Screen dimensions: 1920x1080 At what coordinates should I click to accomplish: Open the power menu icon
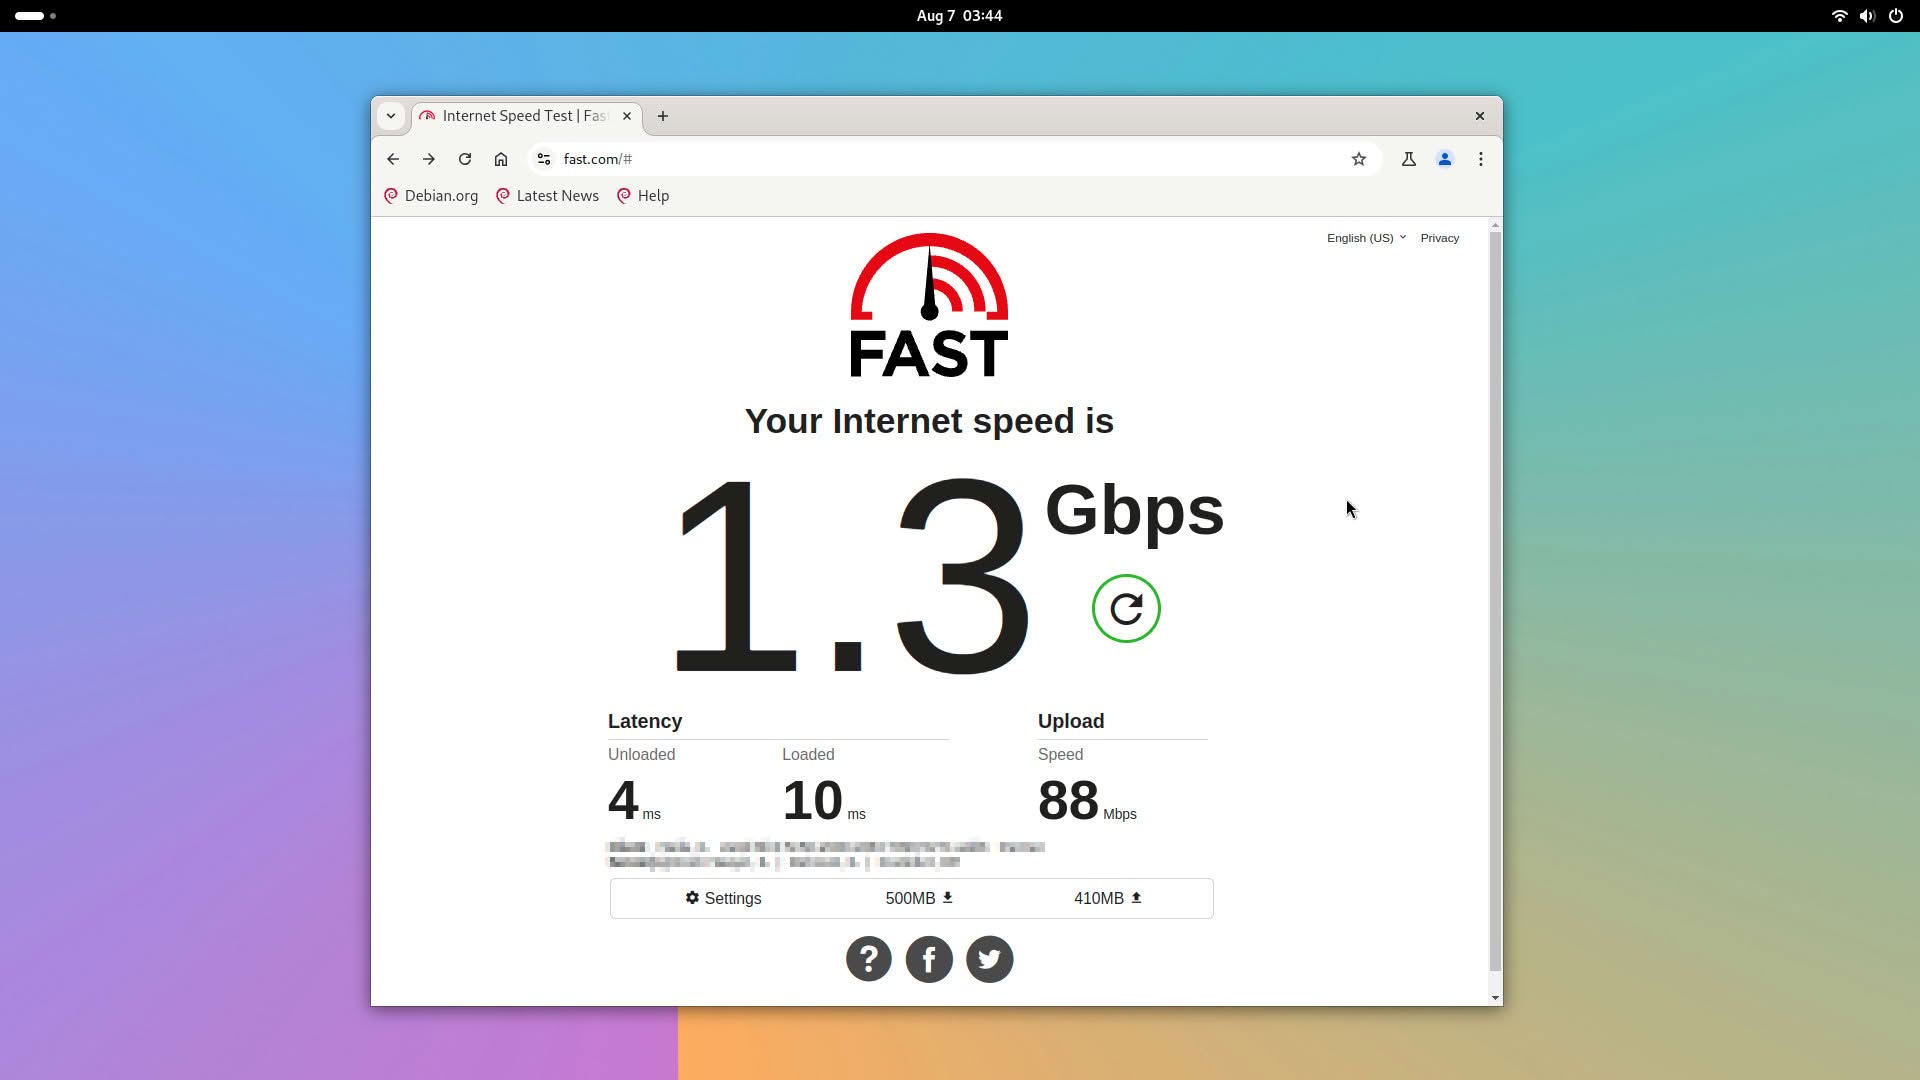point(1896,16)
